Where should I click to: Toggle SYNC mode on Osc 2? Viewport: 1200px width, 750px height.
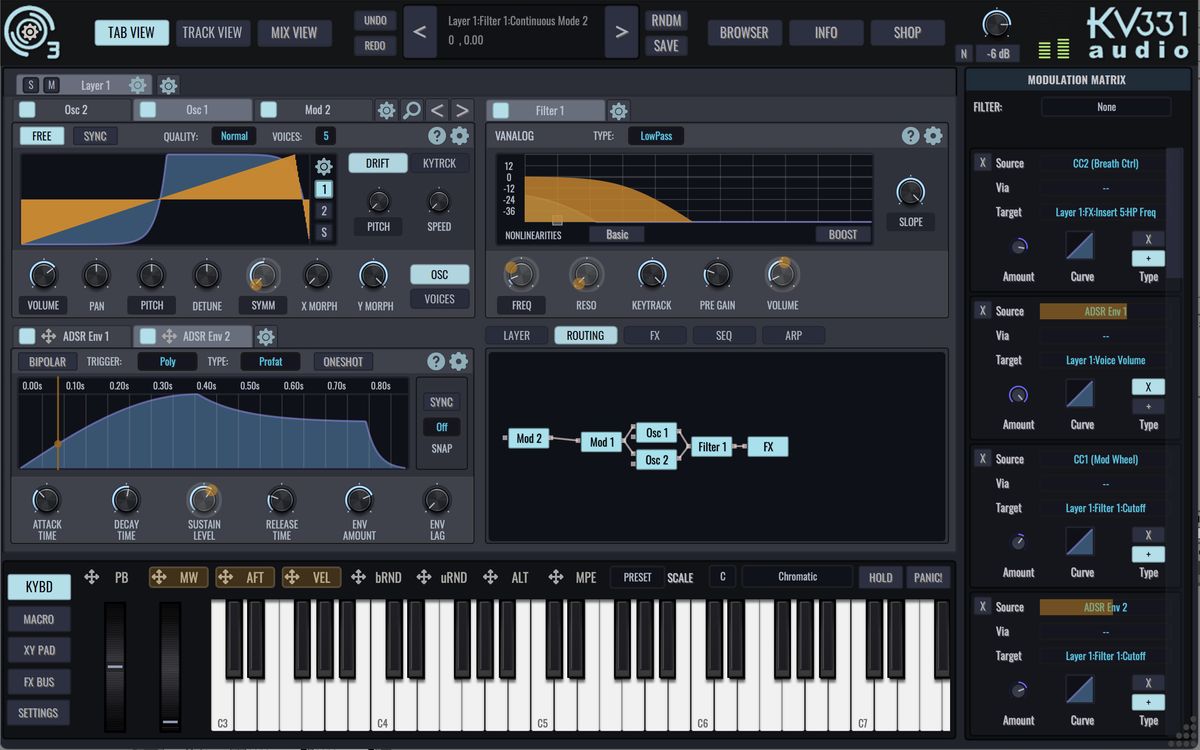[x=94, y=135]
